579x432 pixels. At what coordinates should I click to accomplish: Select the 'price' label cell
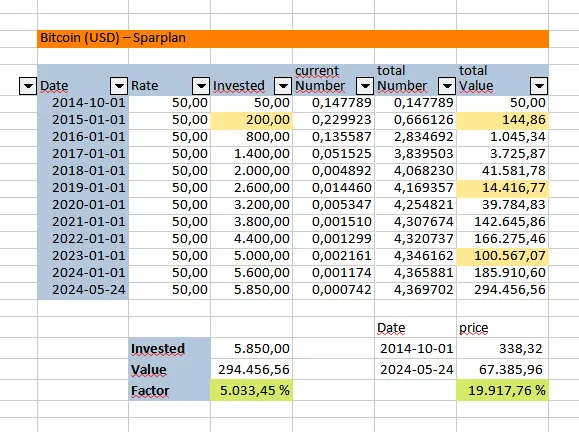pos(503,328)
